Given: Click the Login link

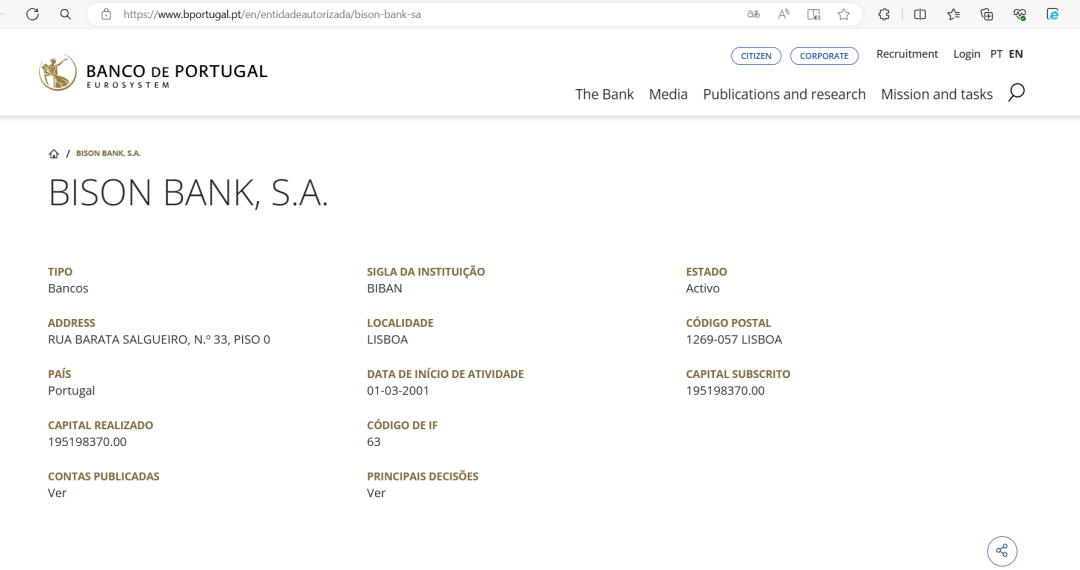Looking at the screenshot, I should 966,54.
